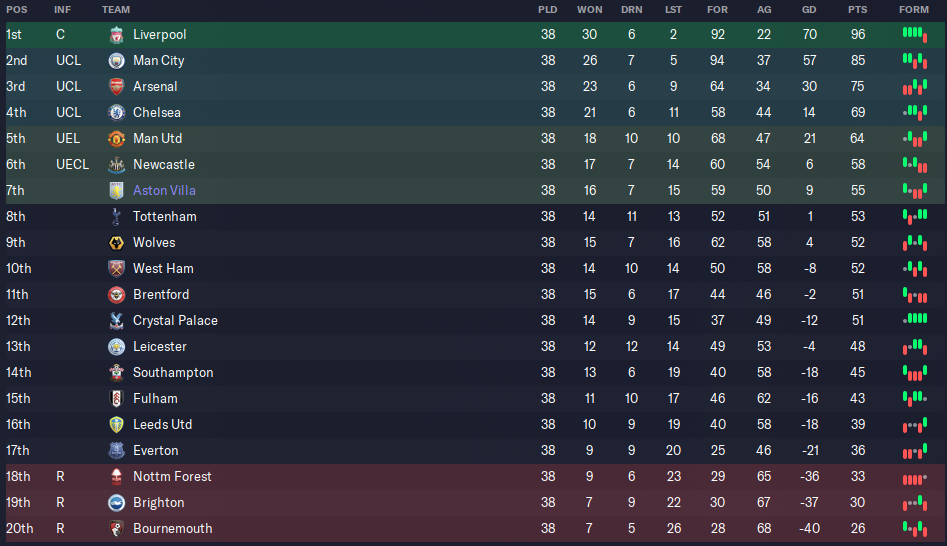
Task: Click the Leeds Utd crest icon
Action: point(117,425)
